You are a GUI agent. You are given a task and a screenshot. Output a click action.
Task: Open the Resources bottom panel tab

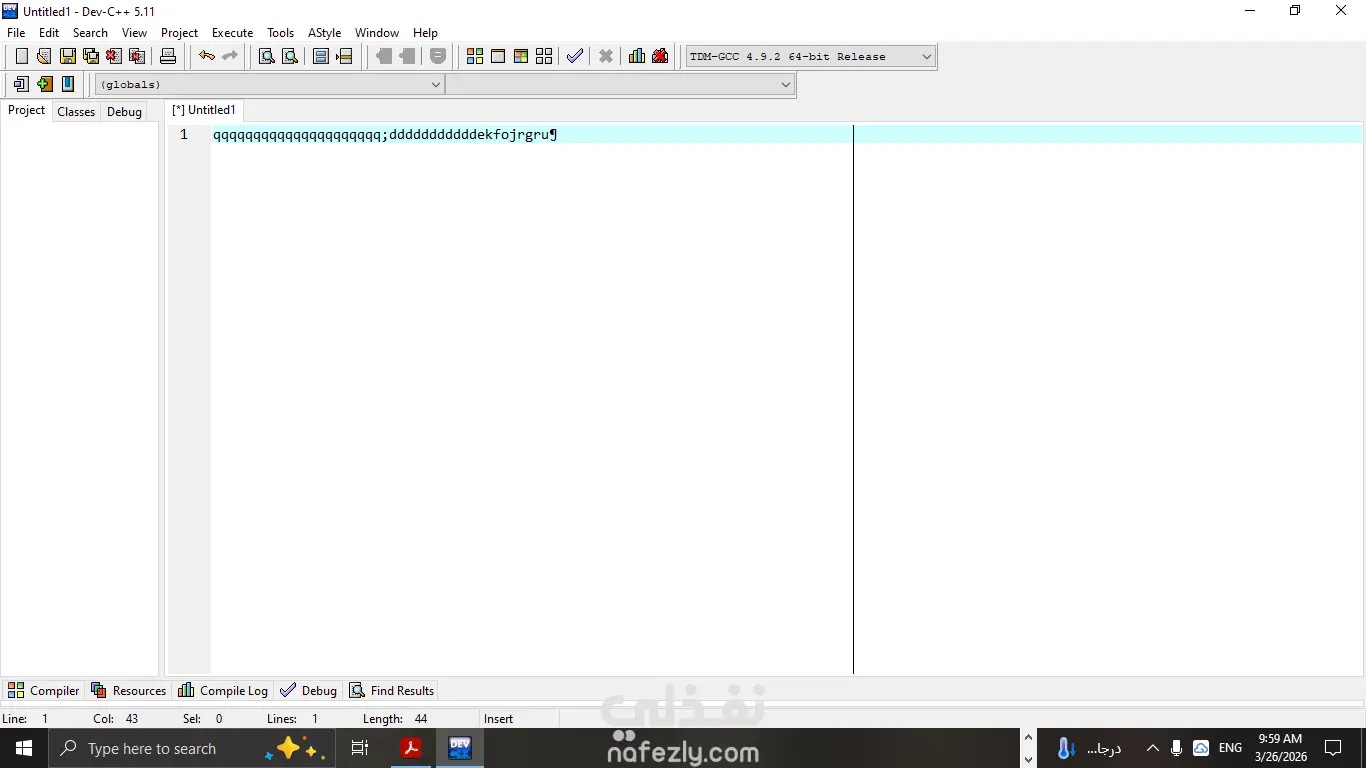point(128,690)
